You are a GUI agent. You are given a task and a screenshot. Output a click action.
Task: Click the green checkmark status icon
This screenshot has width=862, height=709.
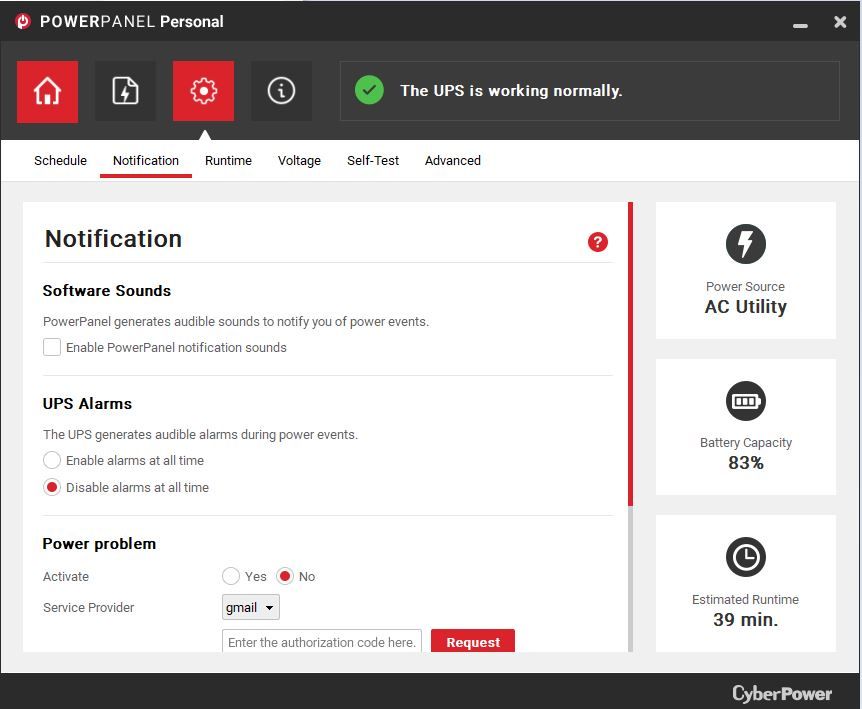pyautogui.click(x=369, y=90)
